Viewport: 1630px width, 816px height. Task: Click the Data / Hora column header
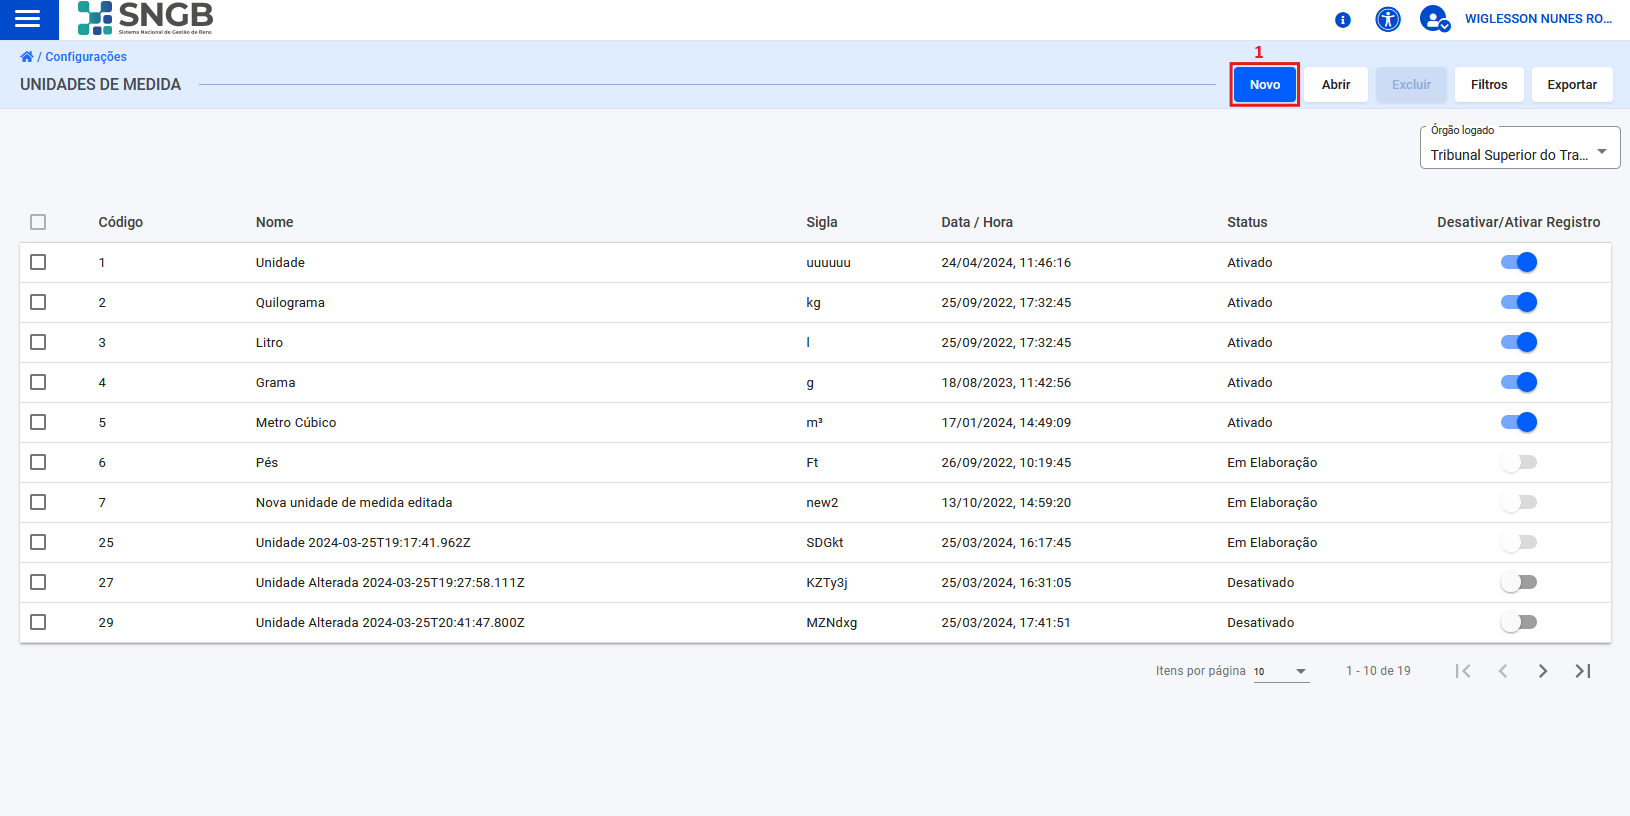[977, 222]
